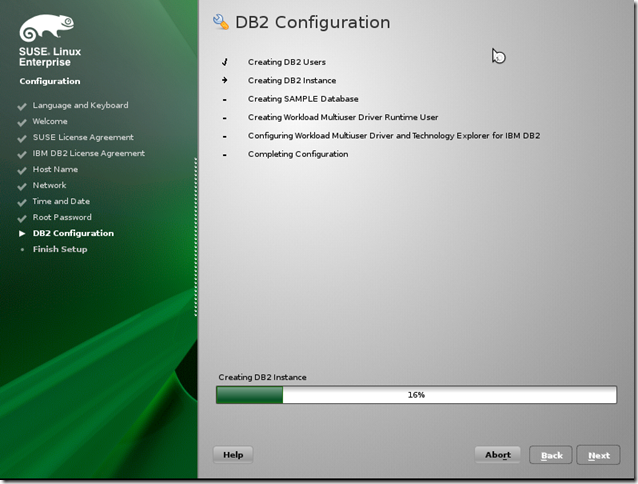Click the SUSE chameleon logo
Screen dimensions: 638x484
[47, 28]
